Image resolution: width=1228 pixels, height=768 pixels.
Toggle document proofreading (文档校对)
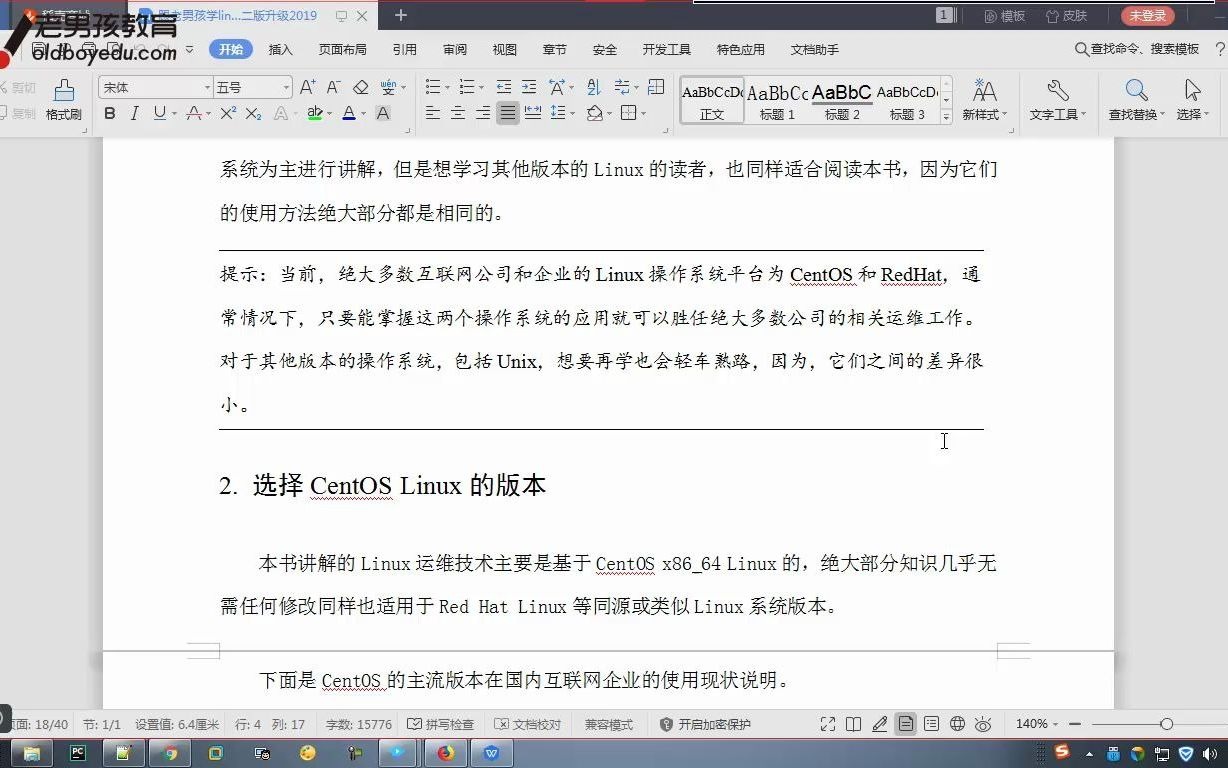point(528,724)
